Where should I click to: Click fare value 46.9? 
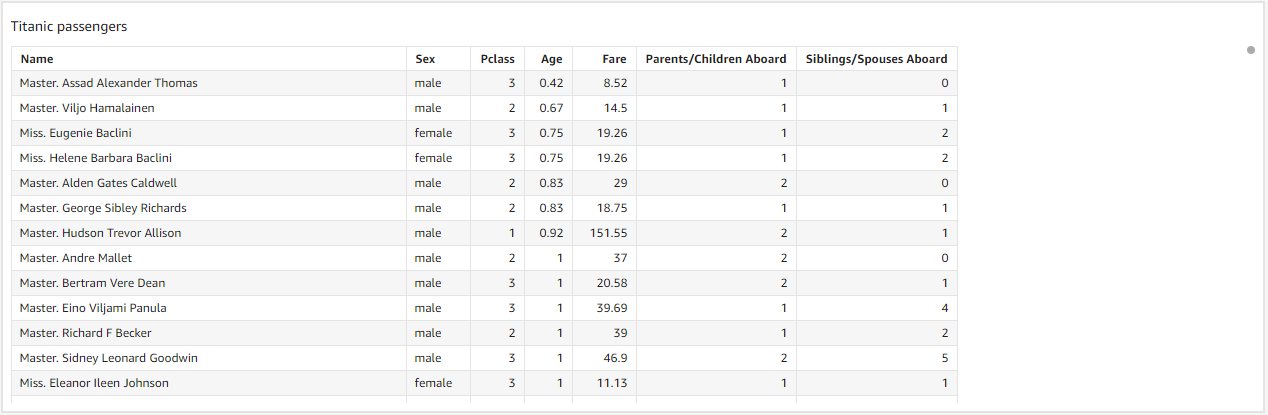click(x=615, y=358)
